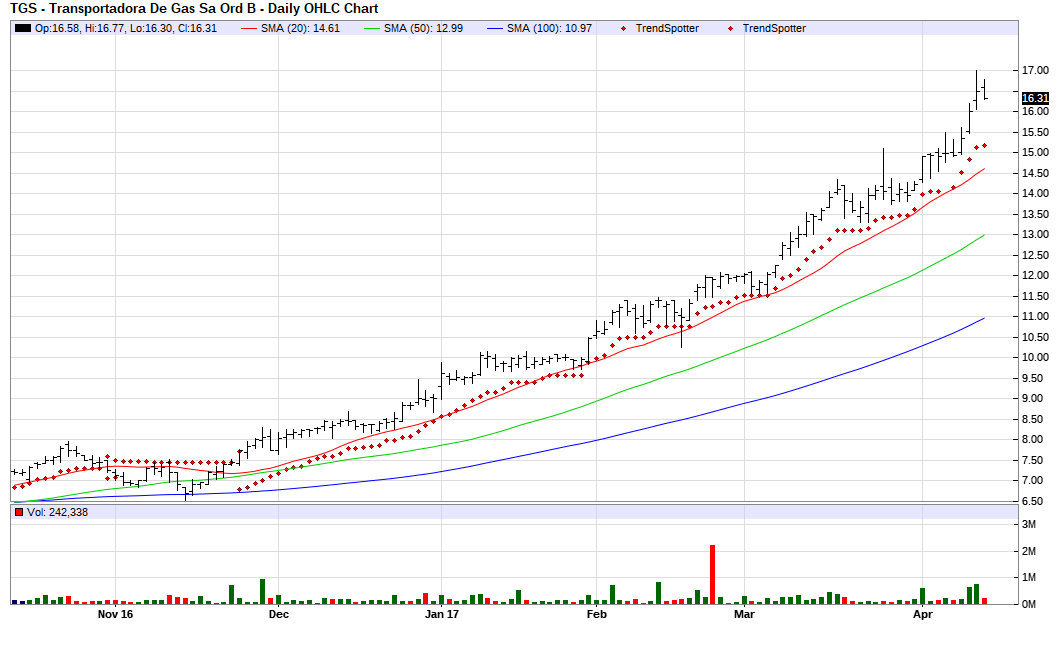Click the last OHLC price bar in April
The image size is (1060, 645).
pyautogui.click(x=984, y=90)
